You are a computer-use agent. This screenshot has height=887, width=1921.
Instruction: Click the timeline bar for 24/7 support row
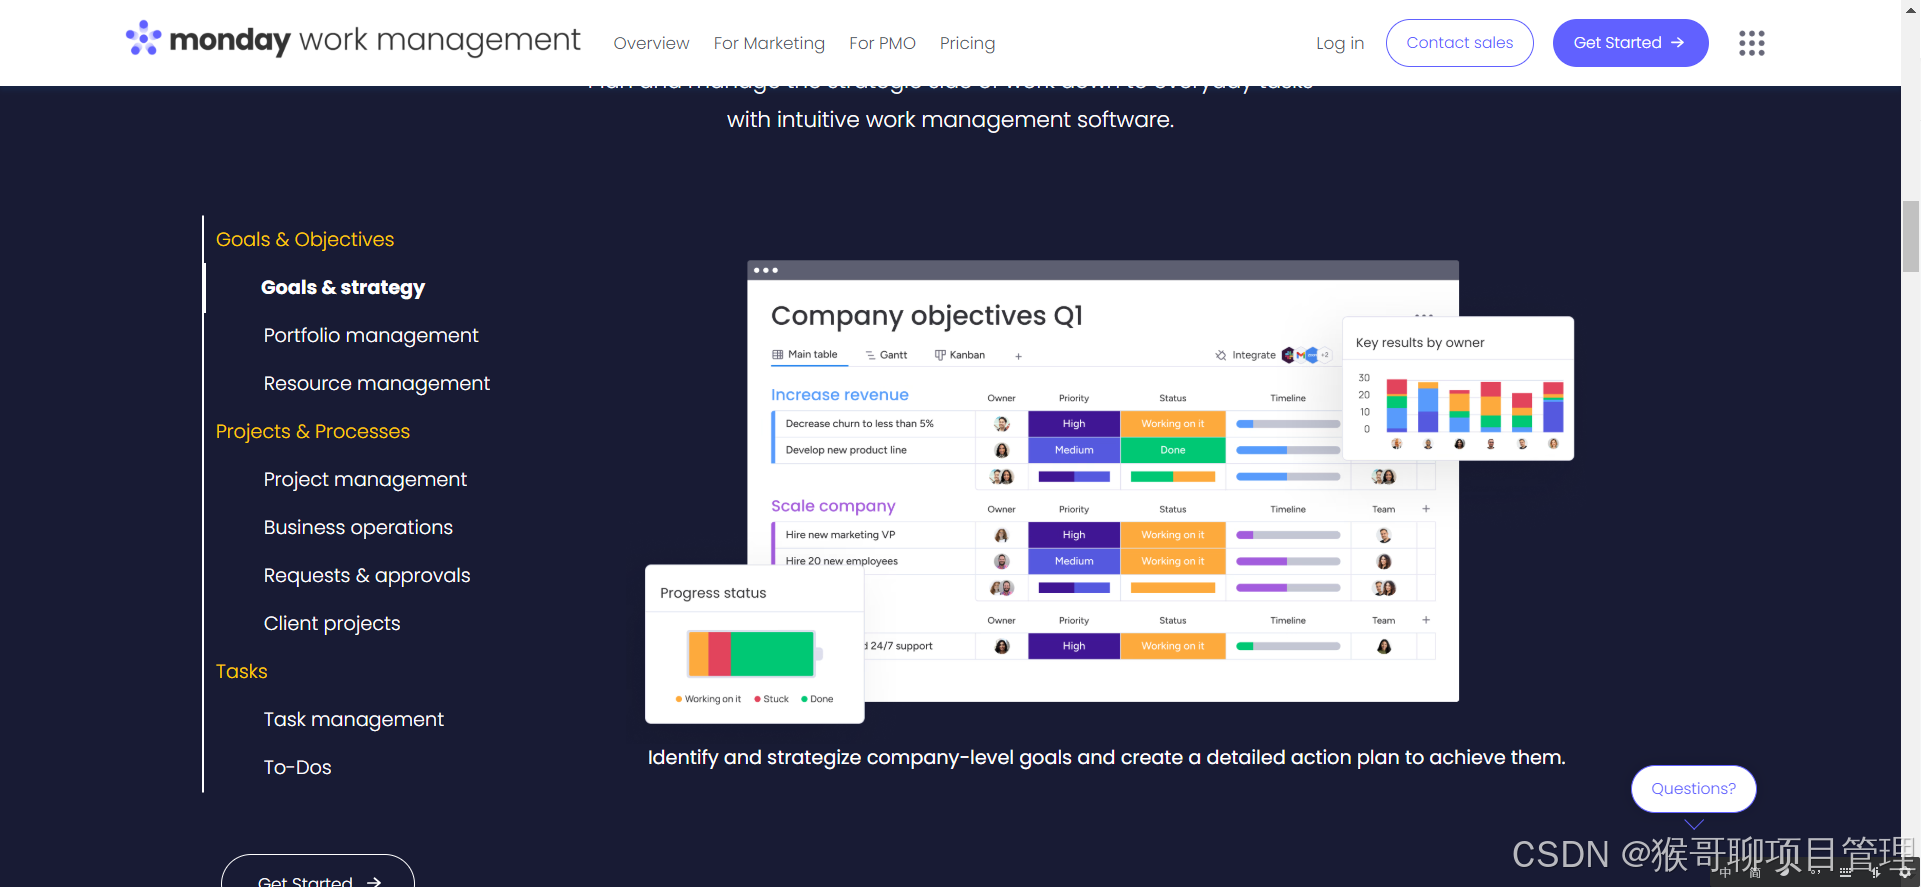[x=1288, y=646]
